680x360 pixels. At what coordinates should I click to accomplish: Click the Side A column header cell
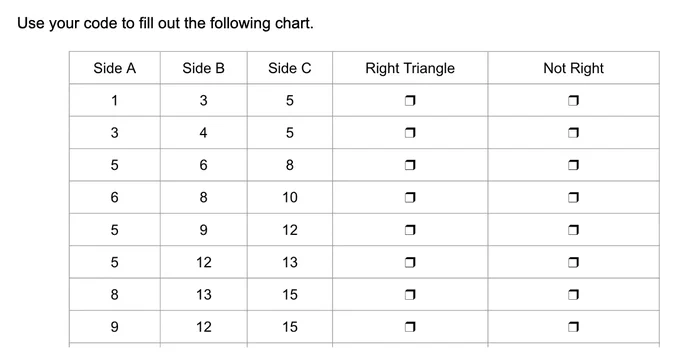114,68
